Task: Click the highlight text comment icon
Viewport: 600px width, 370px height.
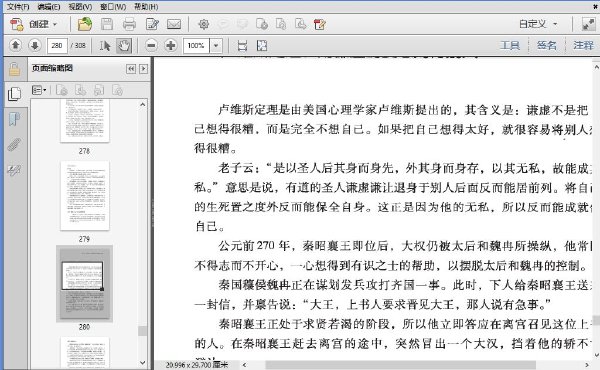Action: pos(242,24)
